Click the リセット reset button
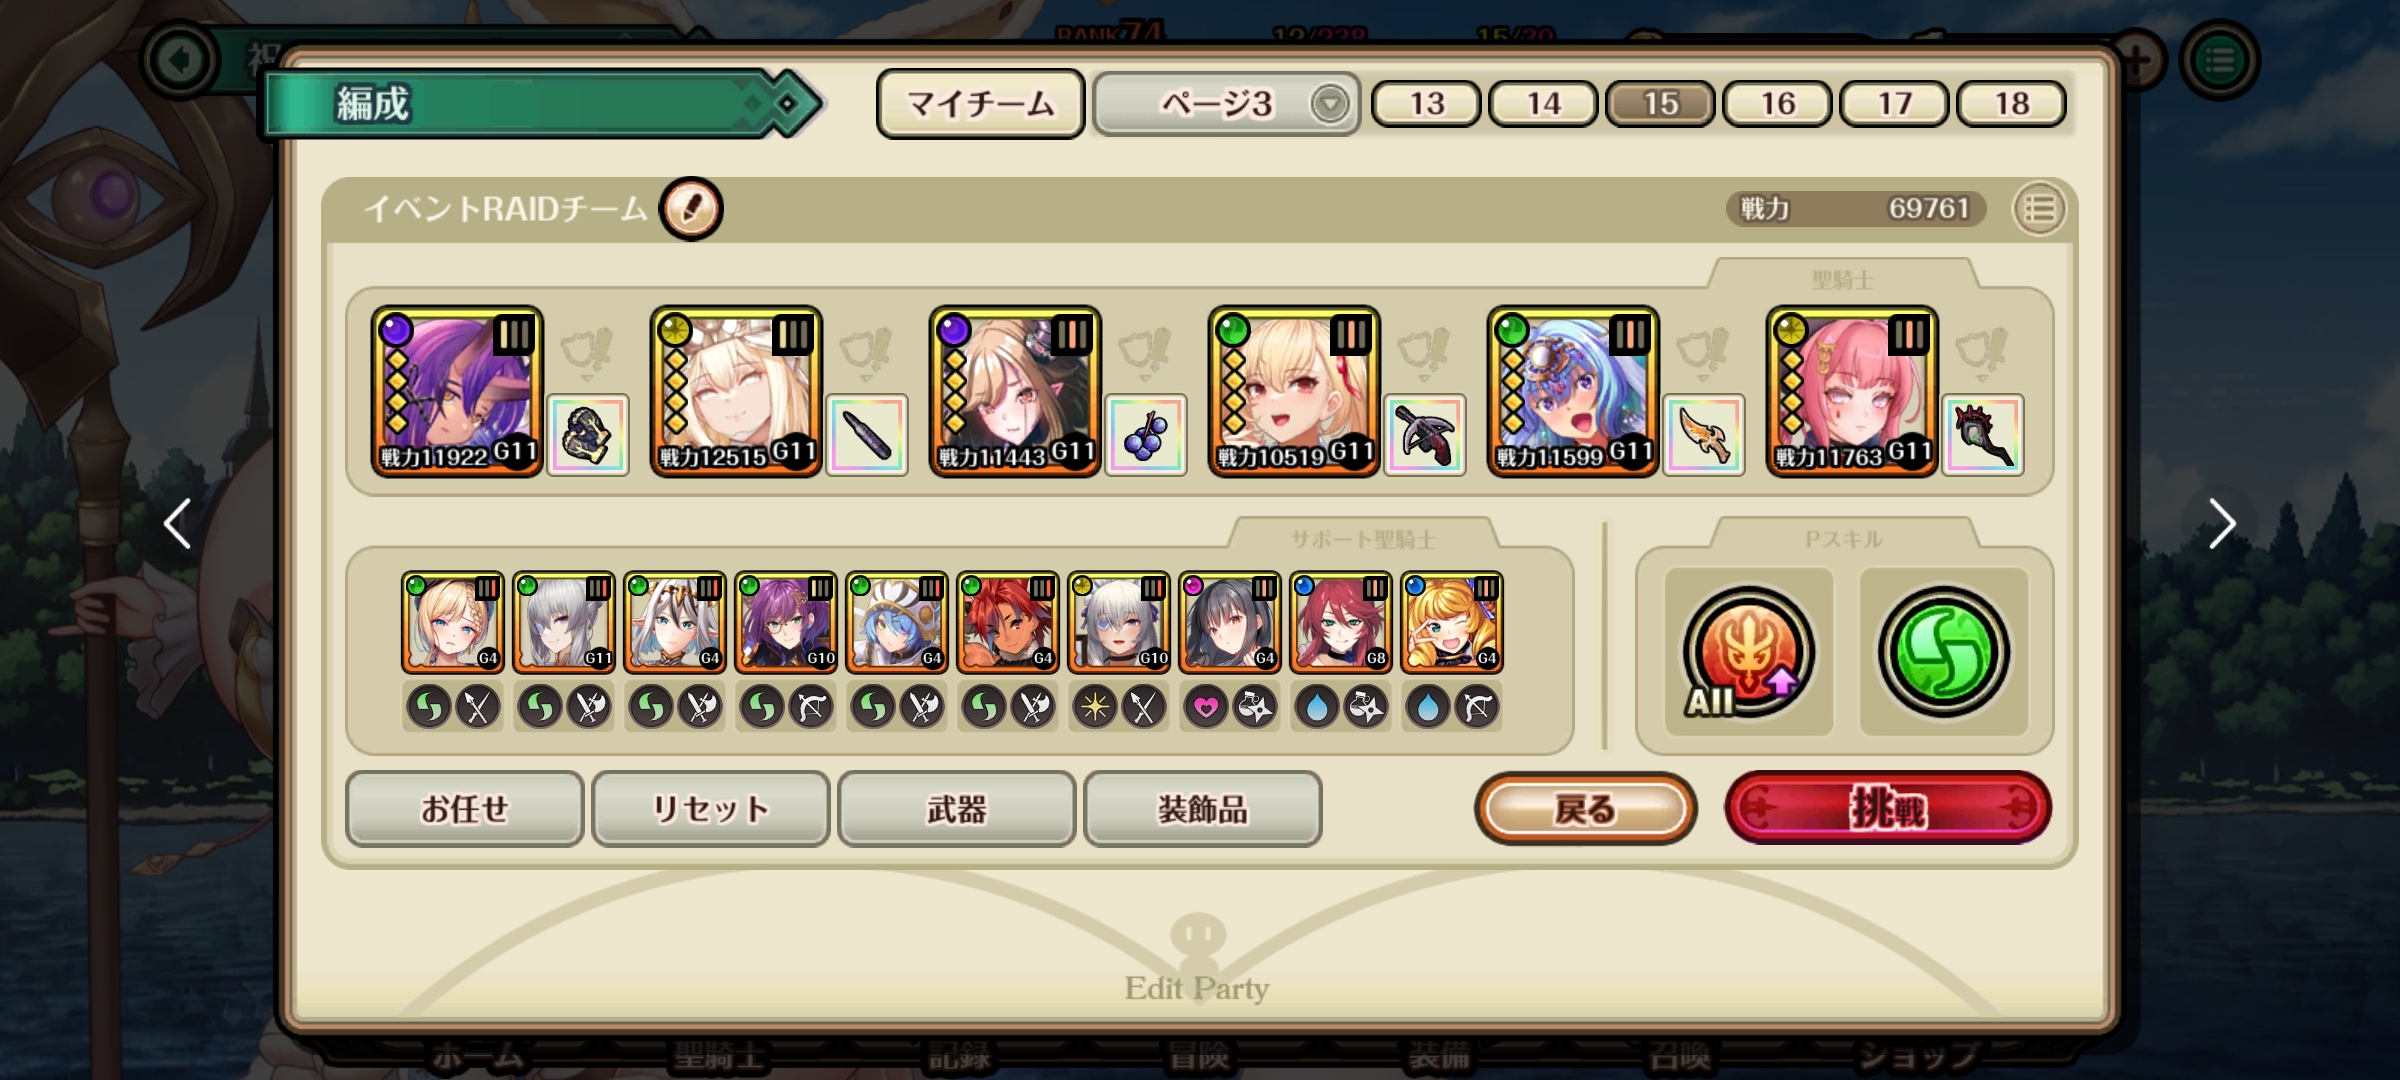Viewport: 2400px width, 1080px height. pyautogui.click(x=711, y=808)
